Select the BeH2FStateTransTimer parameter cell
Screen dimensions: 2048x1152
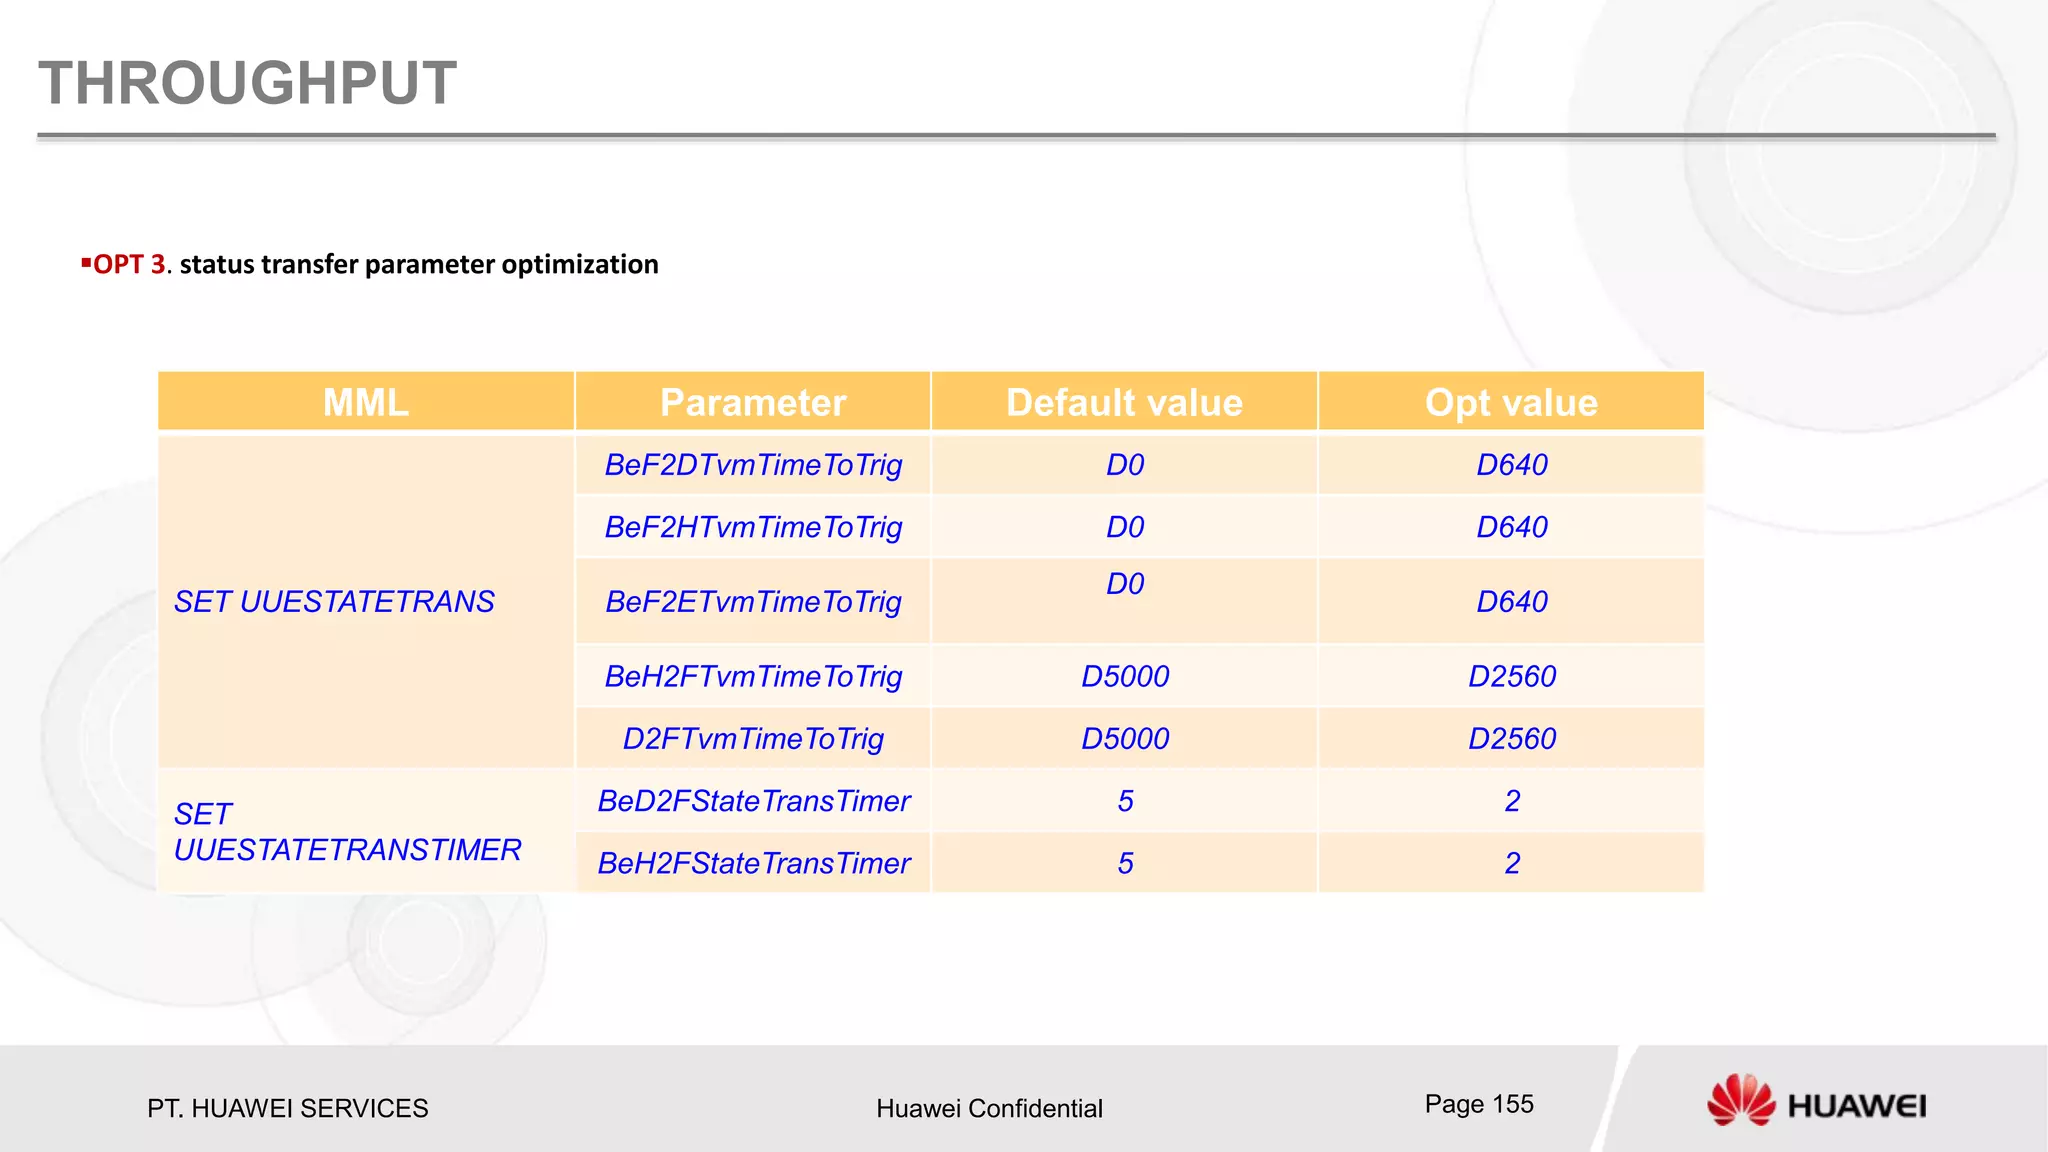coord(753,862)
